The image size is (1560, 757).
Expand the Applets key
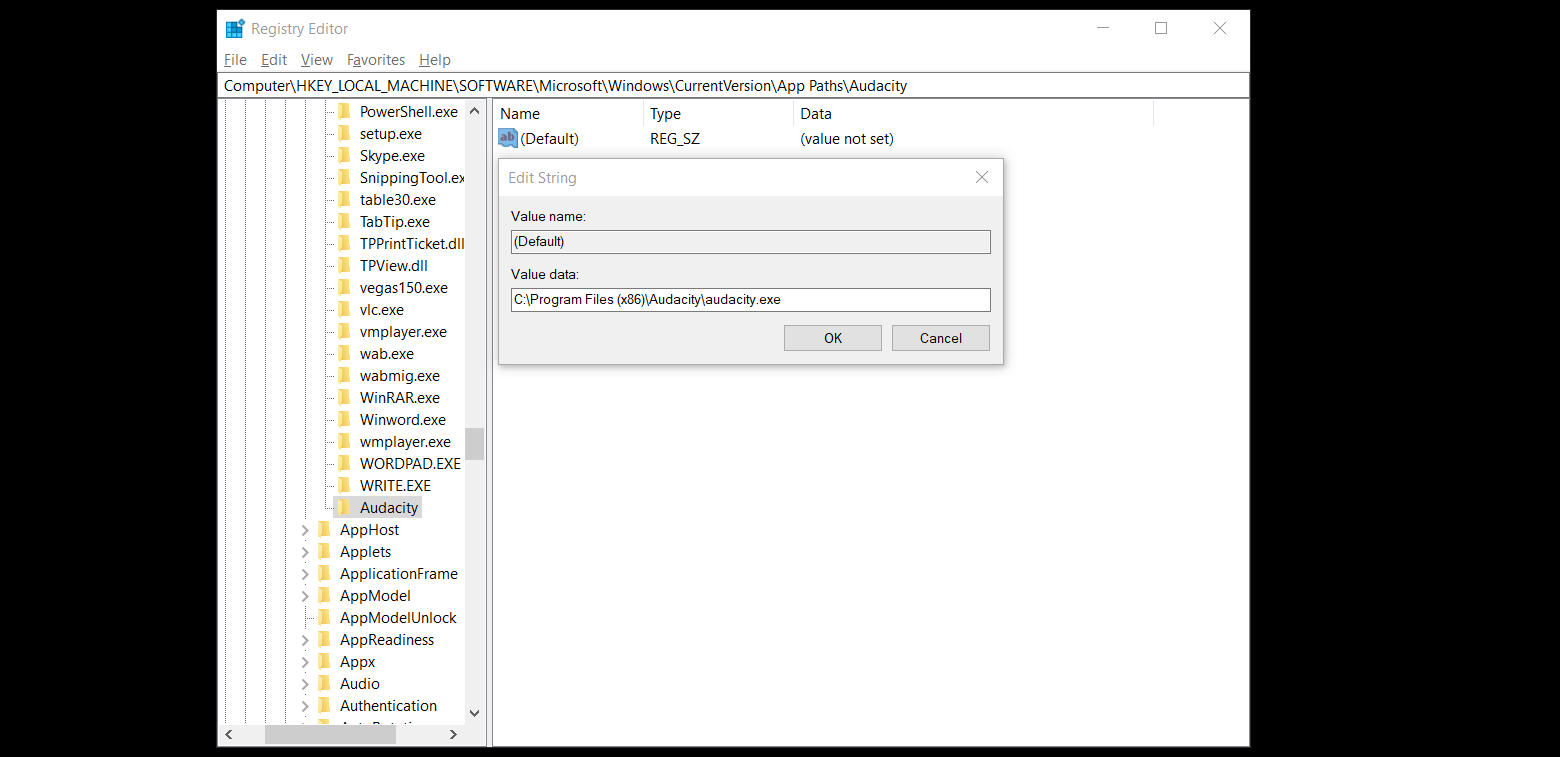(305, 552)
